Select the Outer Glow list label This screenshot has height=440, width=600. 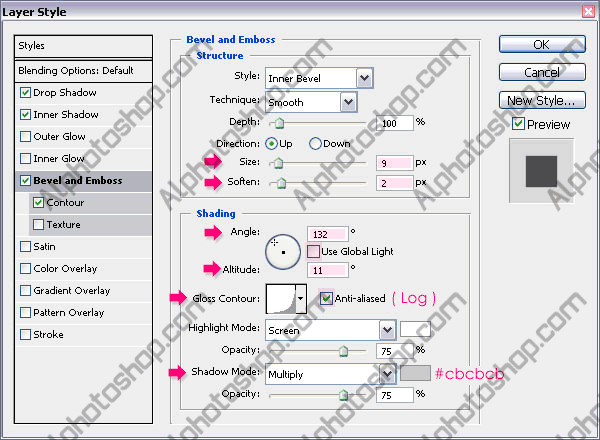pos(60,137)
